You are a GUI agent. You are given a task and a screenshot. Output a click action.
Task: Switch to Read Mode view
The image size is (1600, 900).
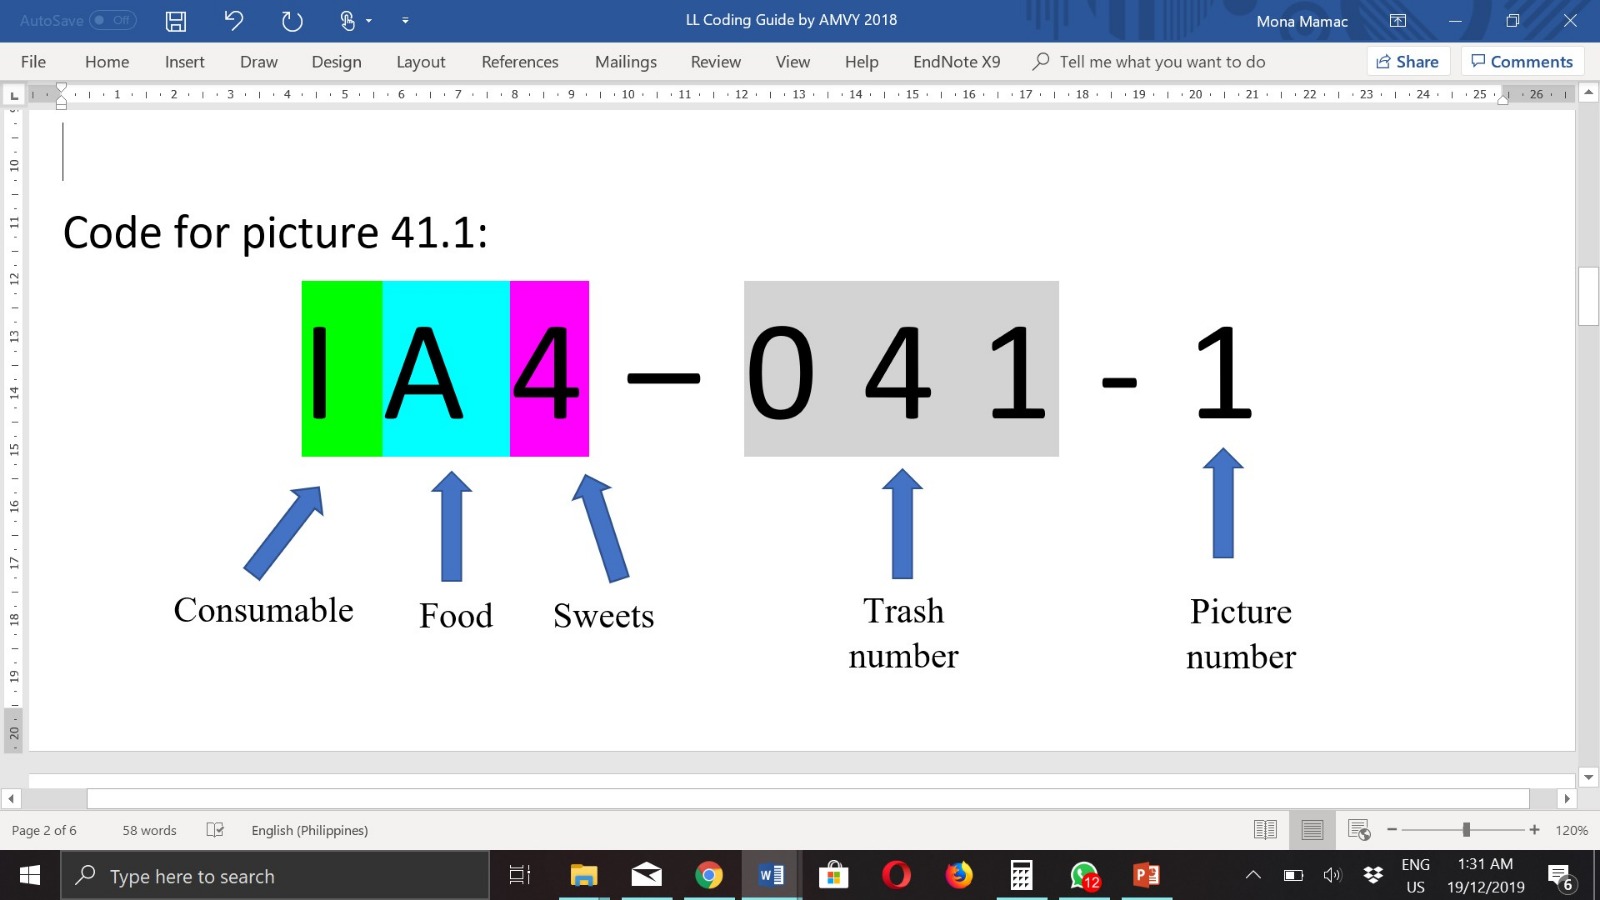[x=1265, y=830]
